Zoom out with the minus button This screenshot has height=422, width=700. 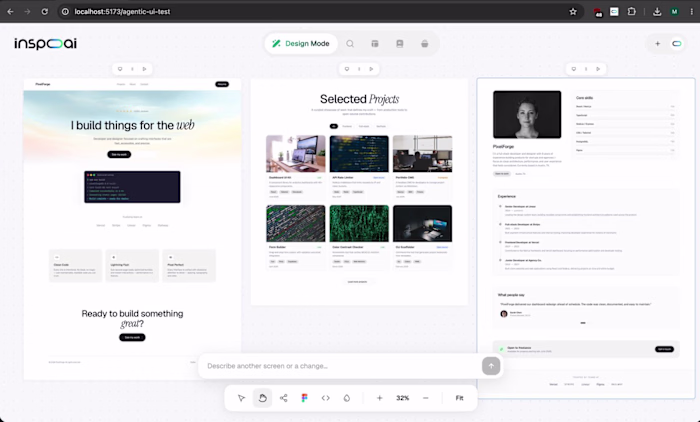(x=425, y=398)
